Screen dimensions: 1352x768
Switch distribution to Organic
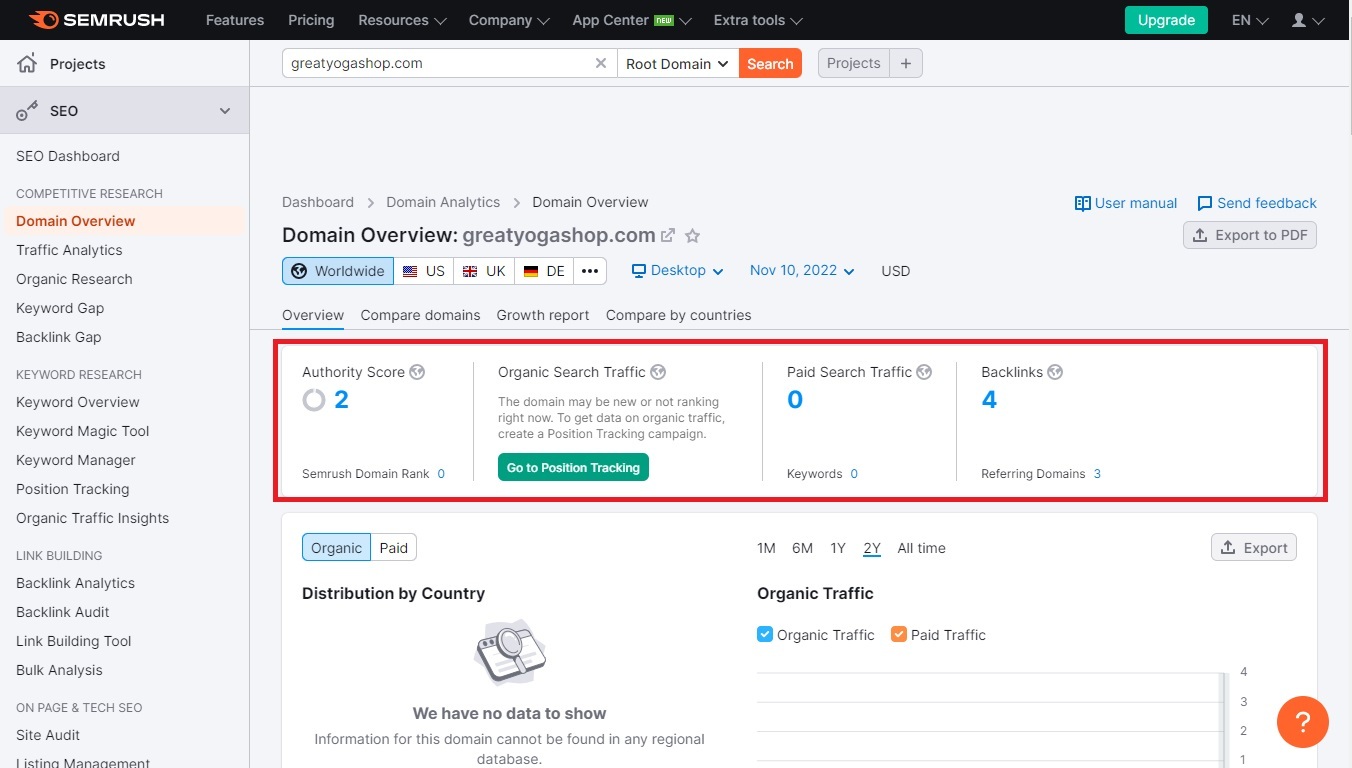click(x=336, y=548)
